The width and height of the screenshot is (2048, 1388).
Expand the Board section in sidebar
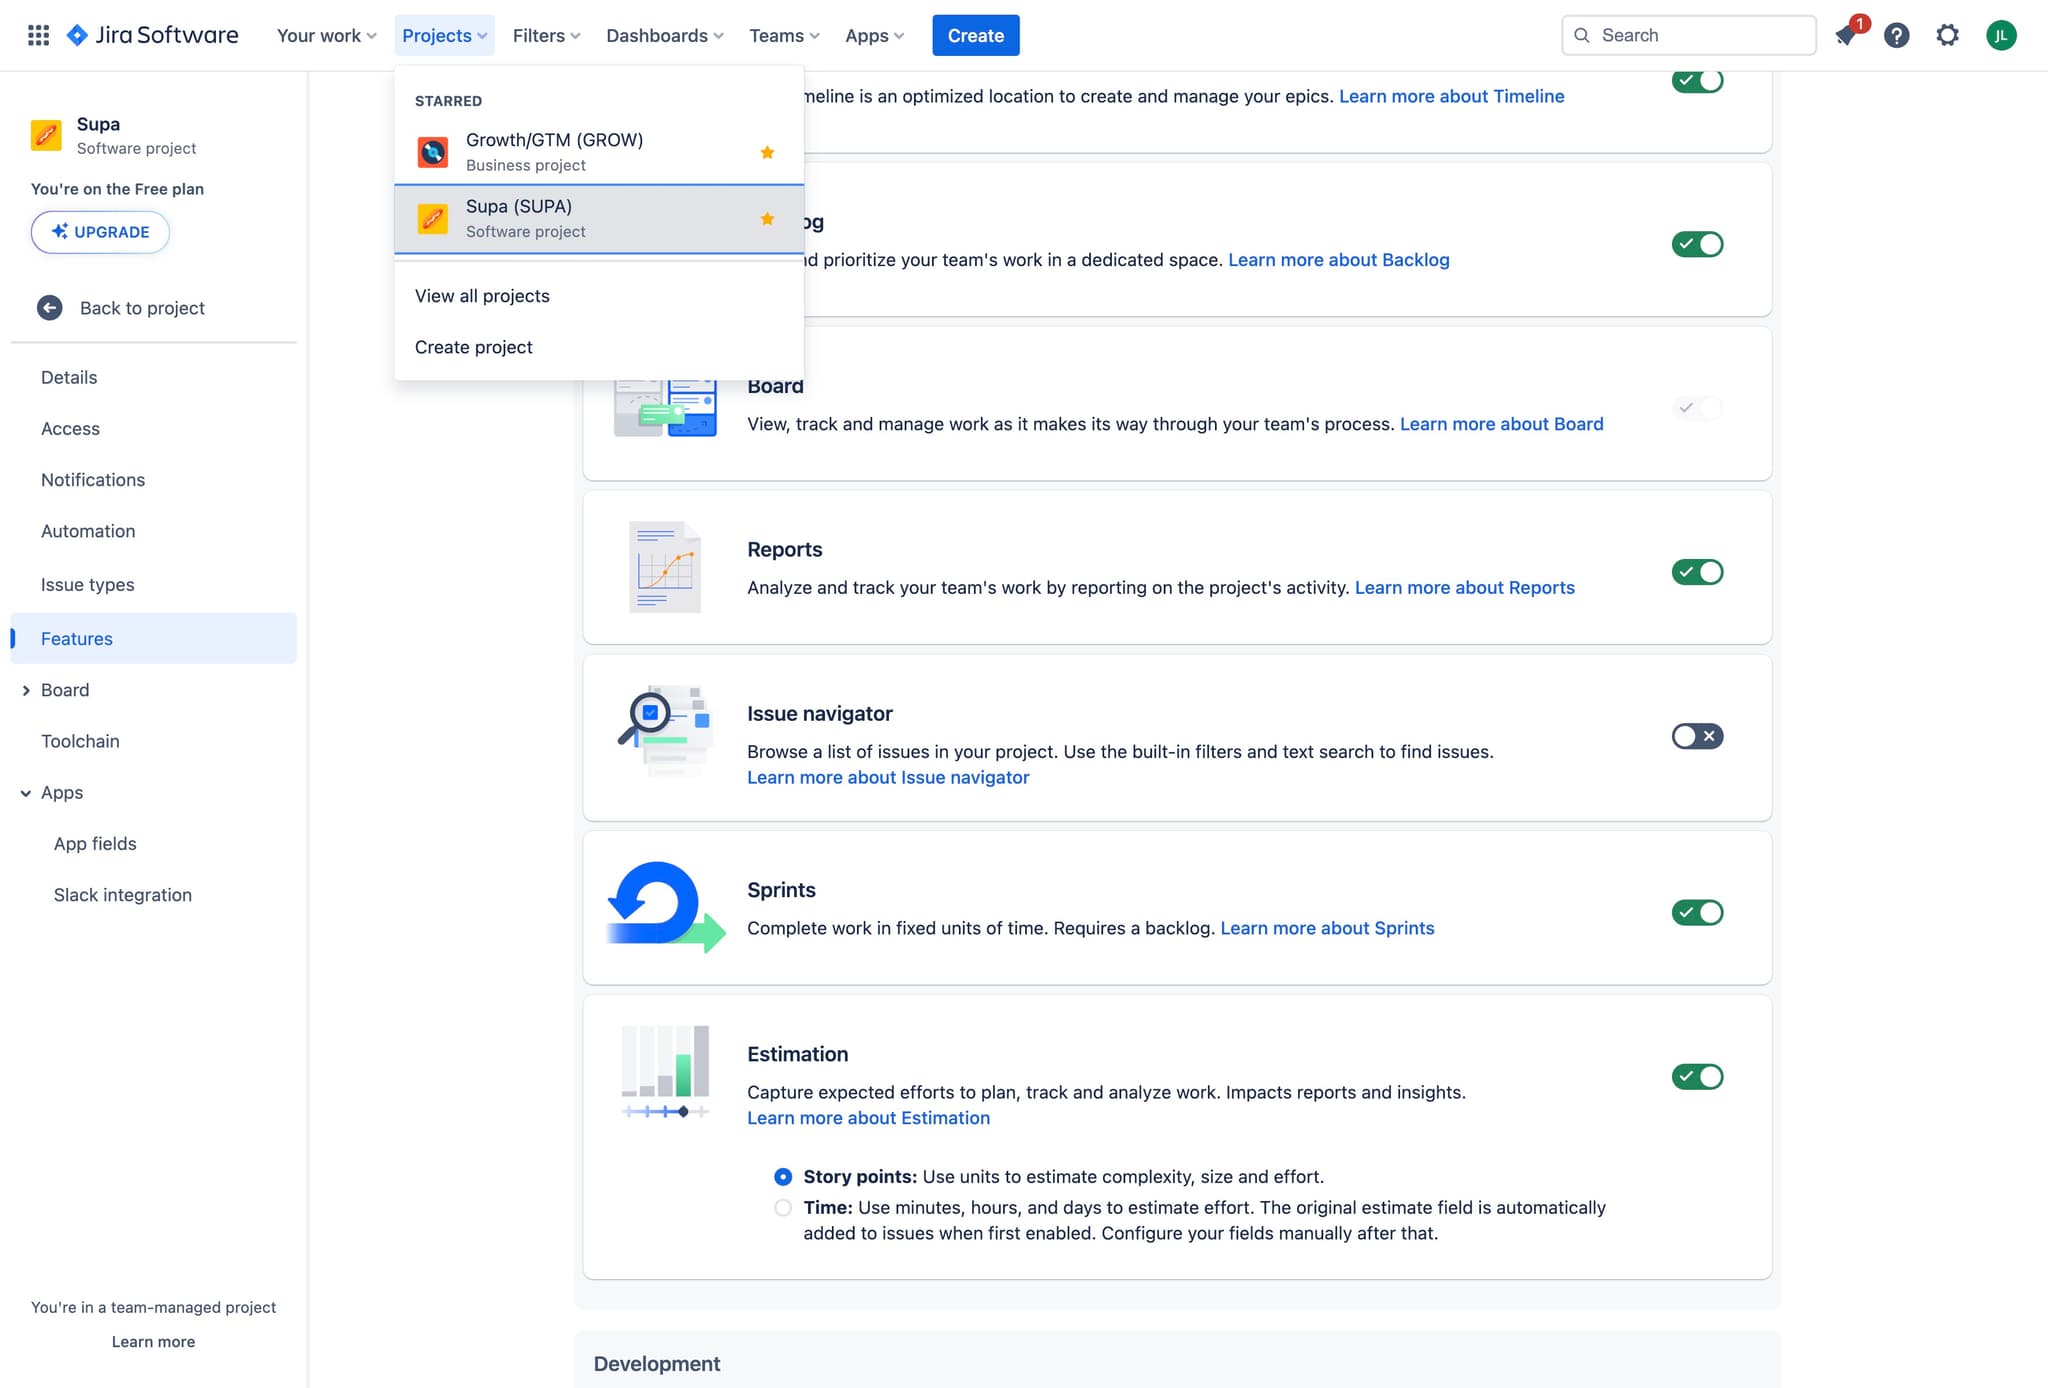click(x=26, y=690)
